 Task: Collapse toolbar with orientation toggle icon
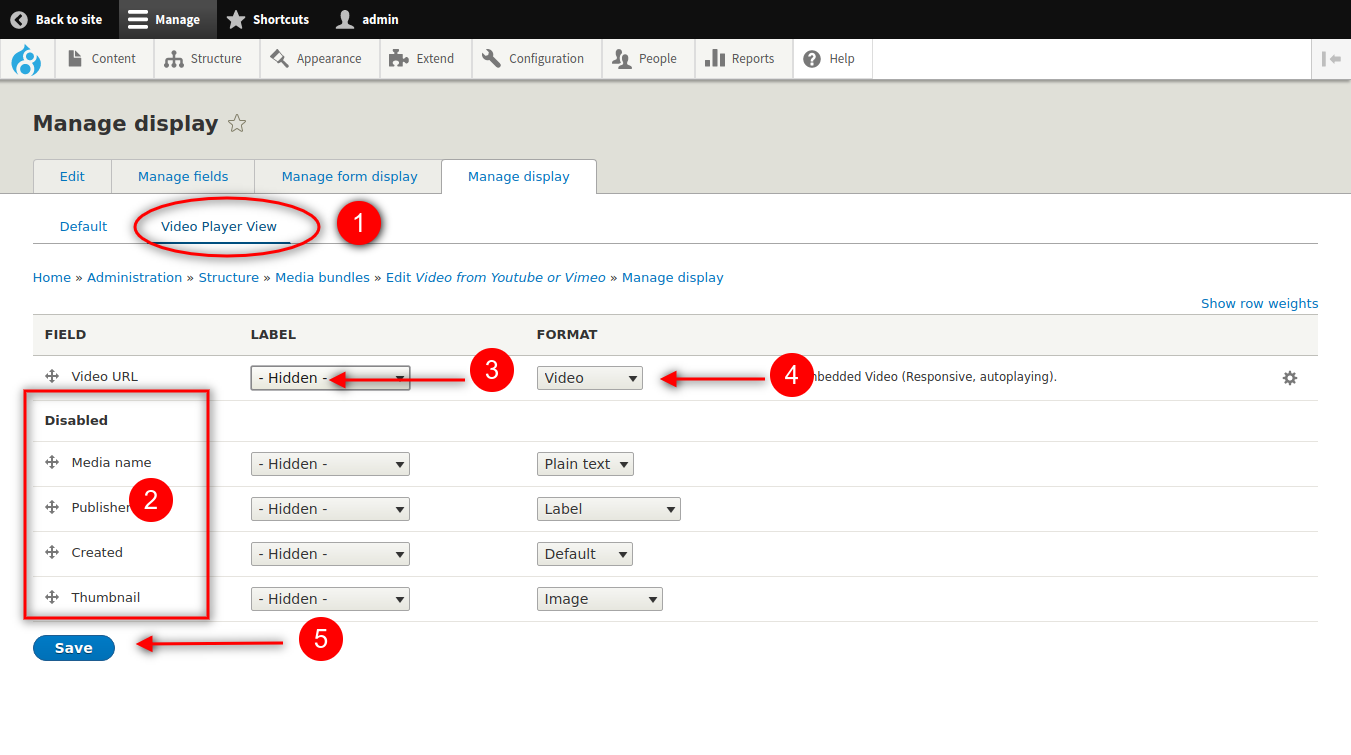(1331, 59)
